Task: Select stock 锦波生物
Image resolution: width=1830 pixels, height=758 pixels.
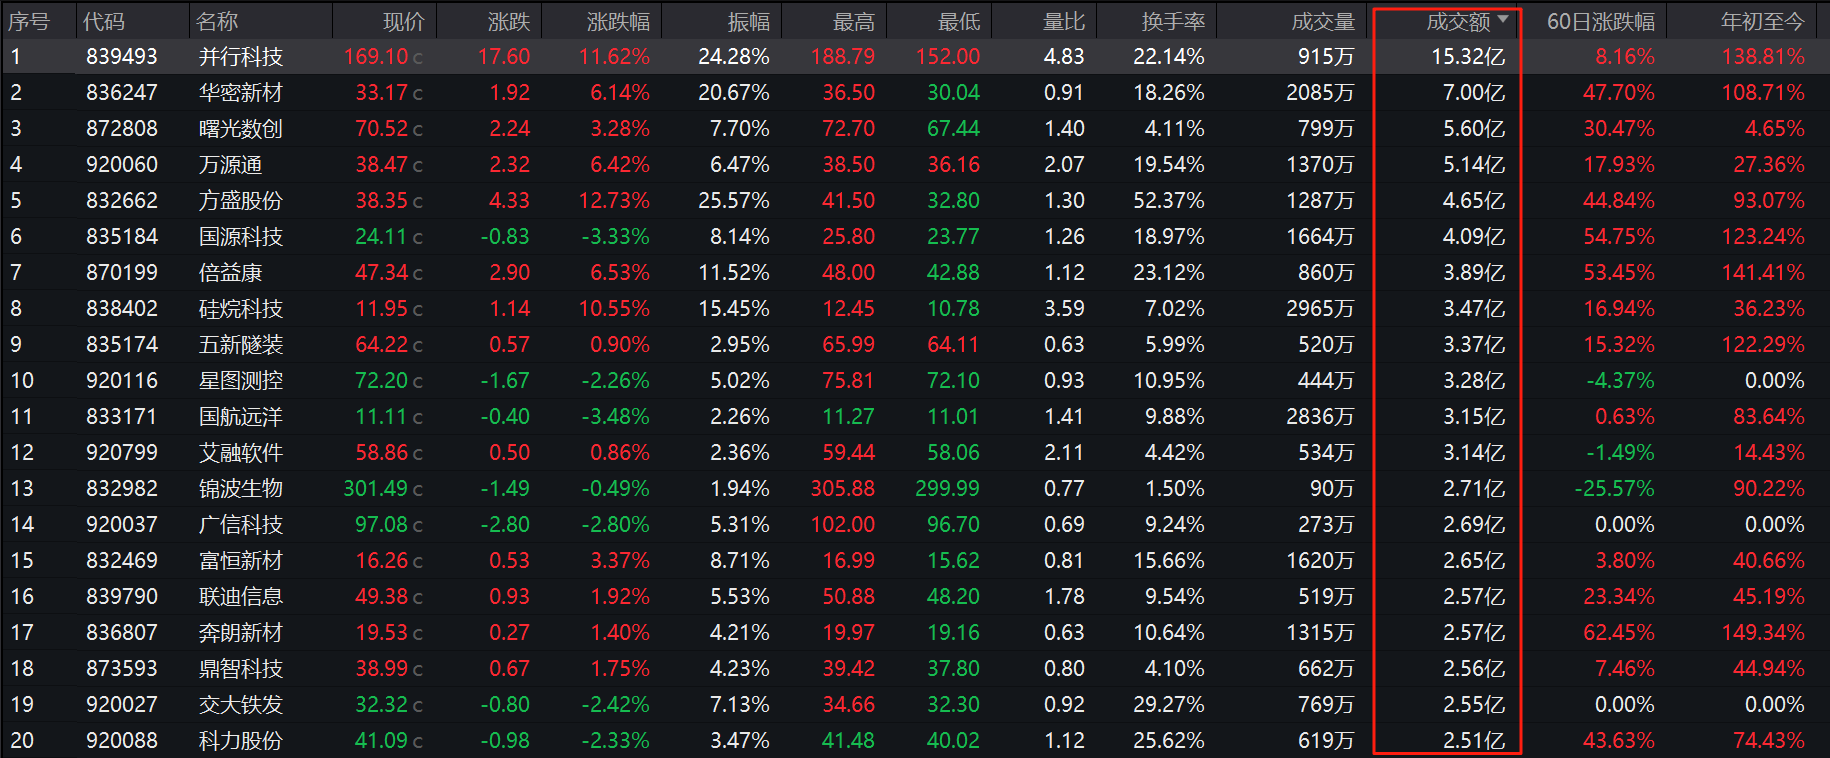Action: click(x=241, y=489)
